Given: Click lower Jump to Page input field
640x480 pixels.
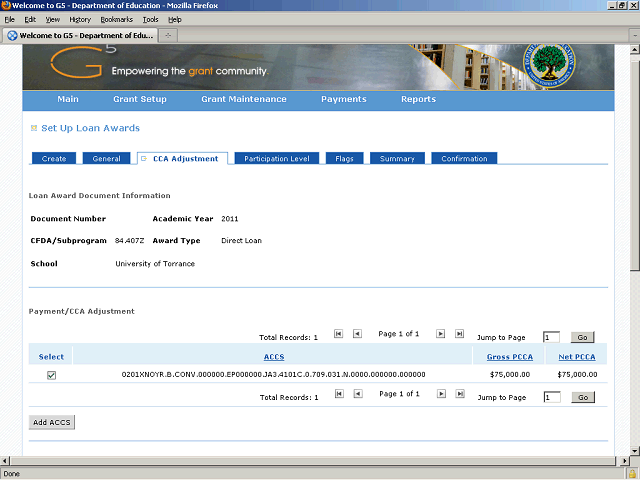Looking at the screenshot, I should (552, 397).
